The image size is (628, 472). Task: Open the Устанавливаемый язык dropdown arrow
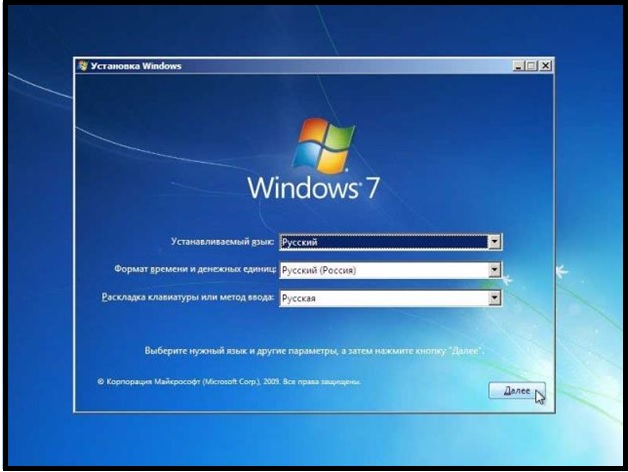[495, 242]
